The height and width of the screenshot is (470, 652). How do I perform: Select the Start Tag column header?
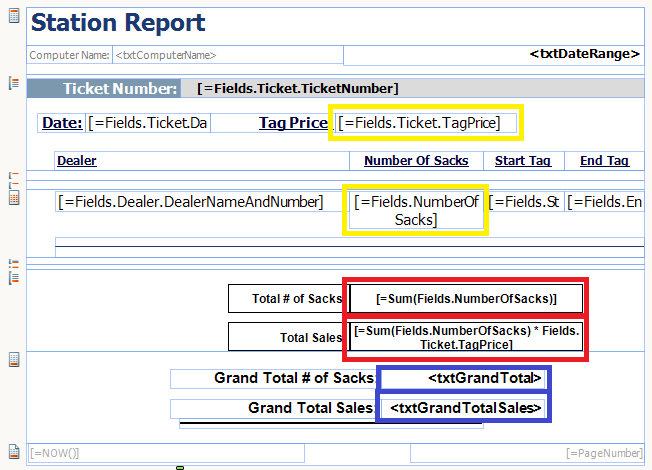pos(523,161)
